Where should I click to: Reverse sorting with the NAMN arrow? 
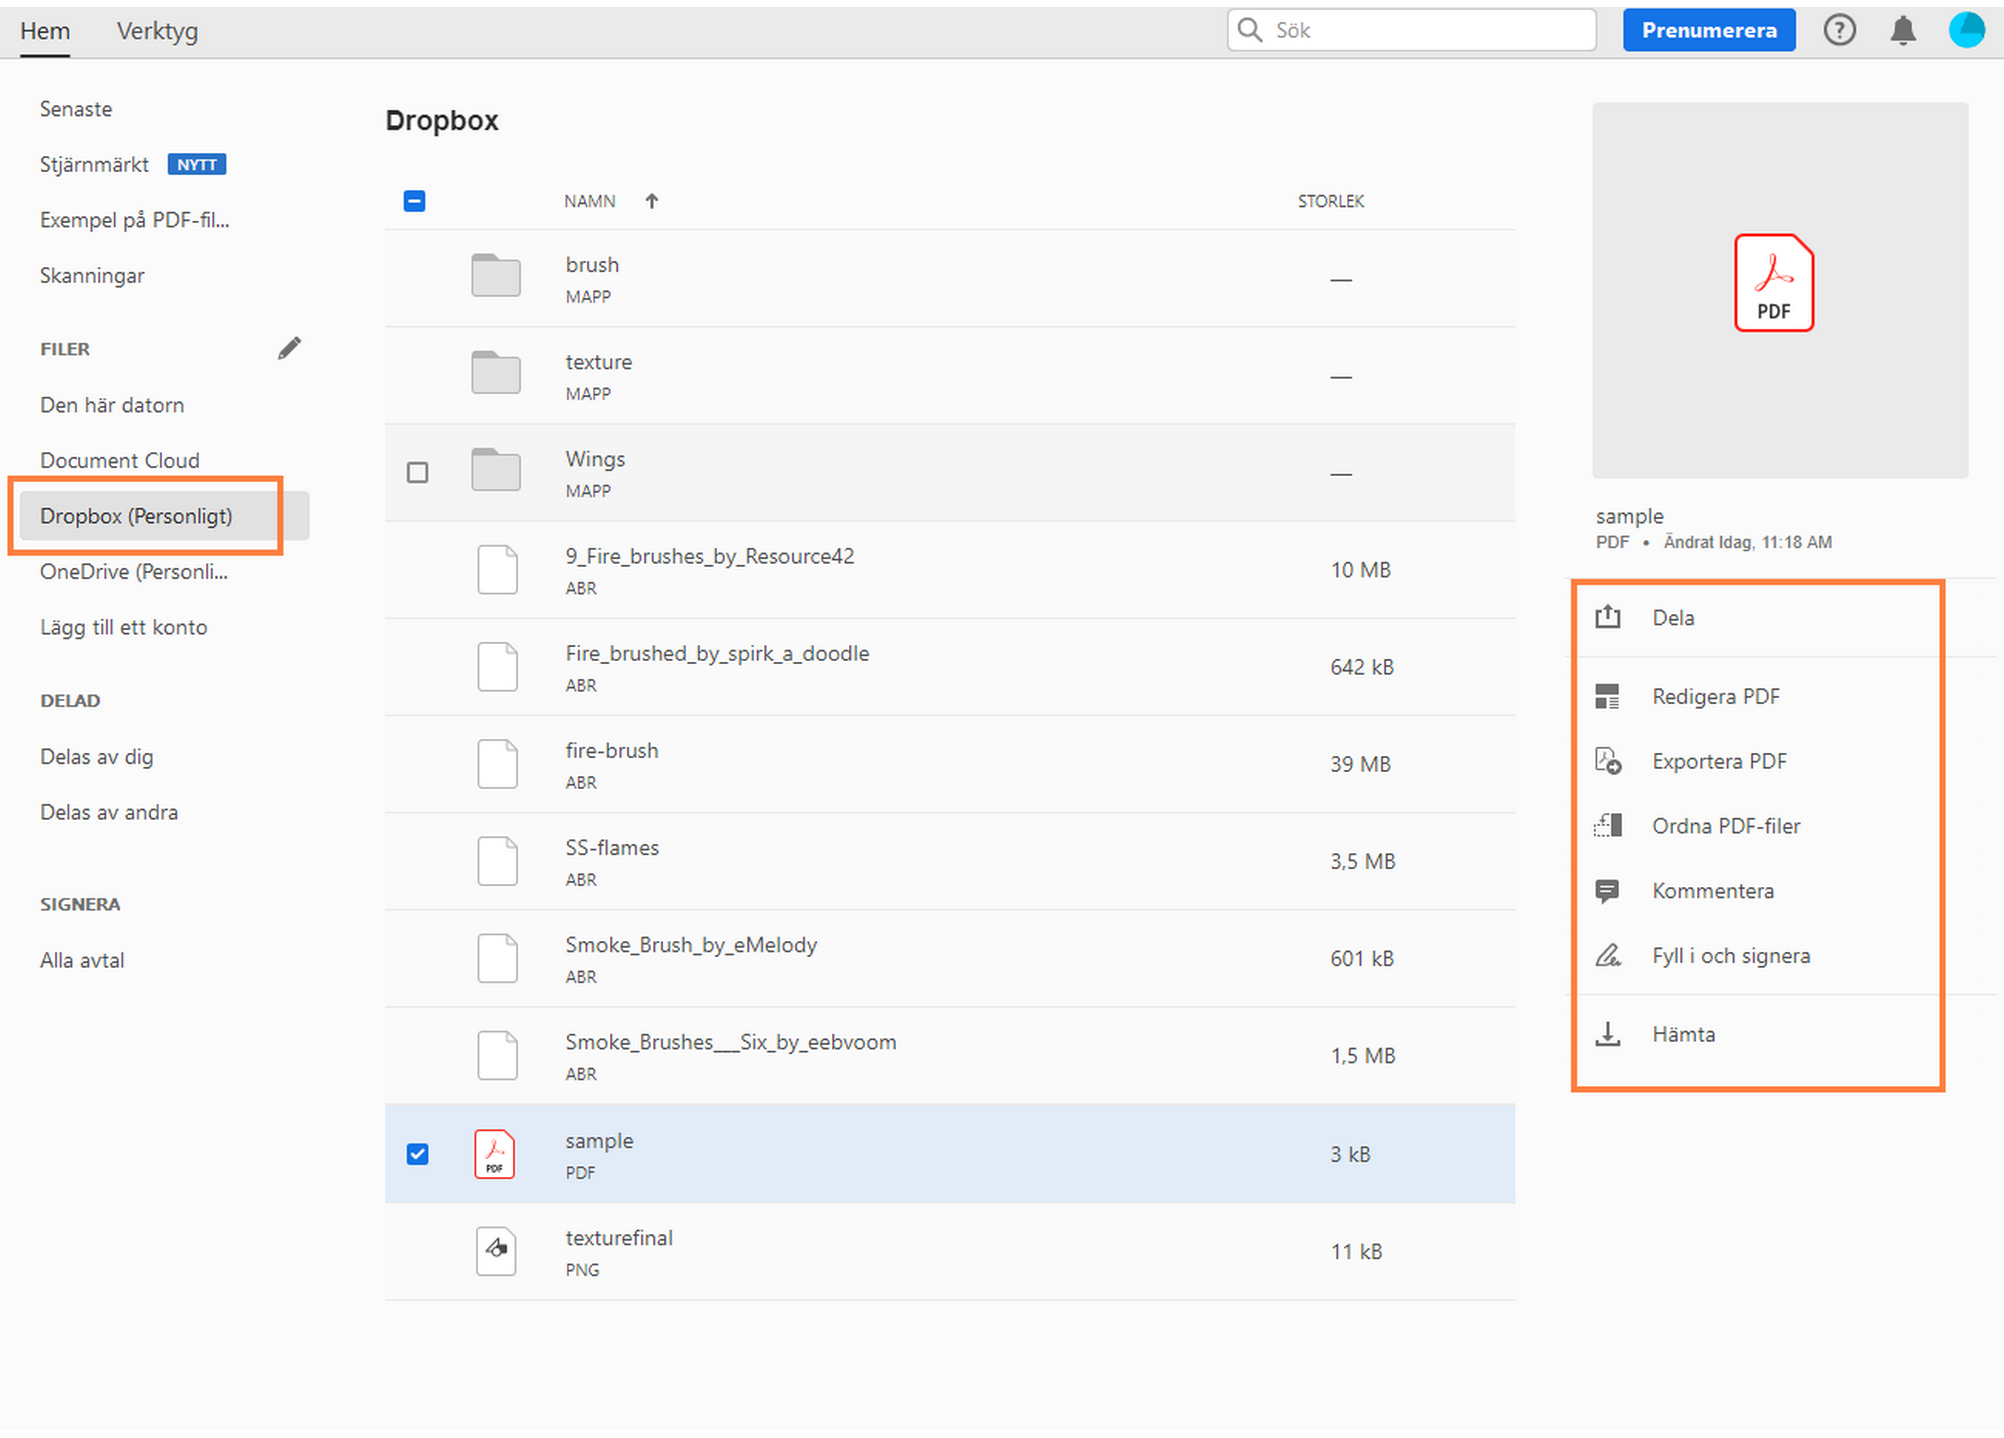(651, 201)
